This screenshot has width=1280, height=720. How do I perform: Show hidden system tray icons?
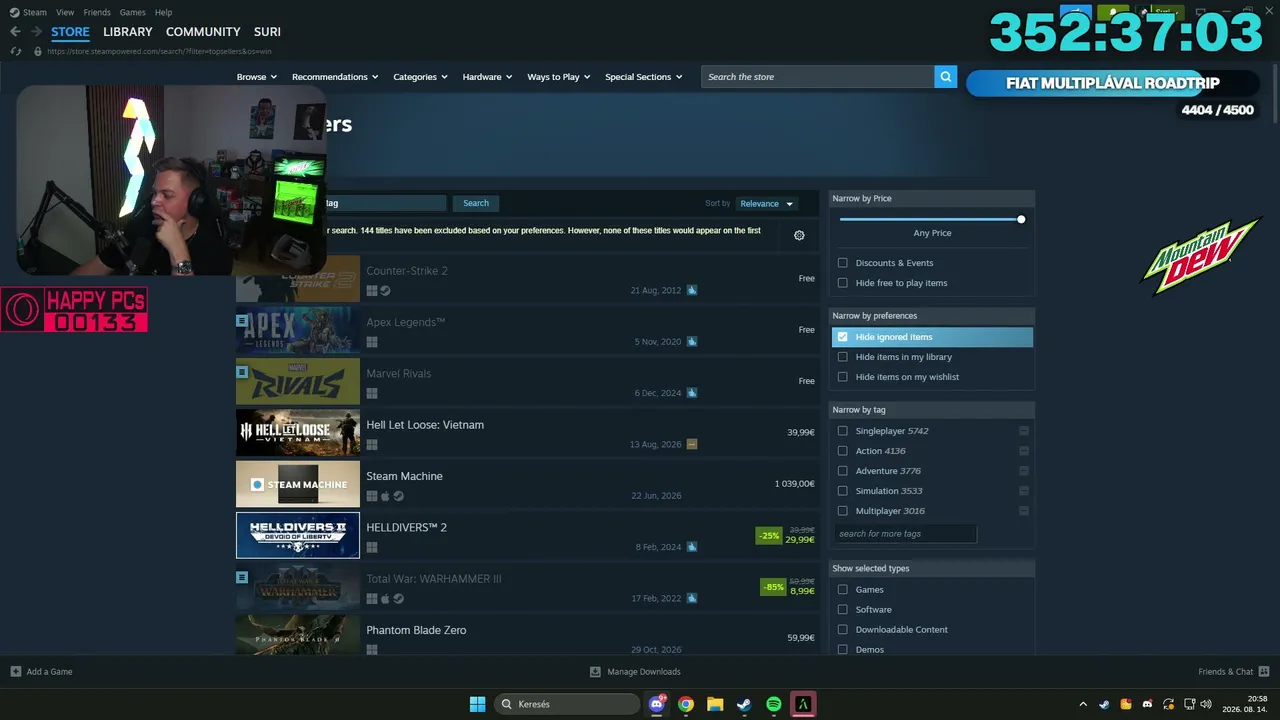pyautogui.click(x=1082, y=704)
